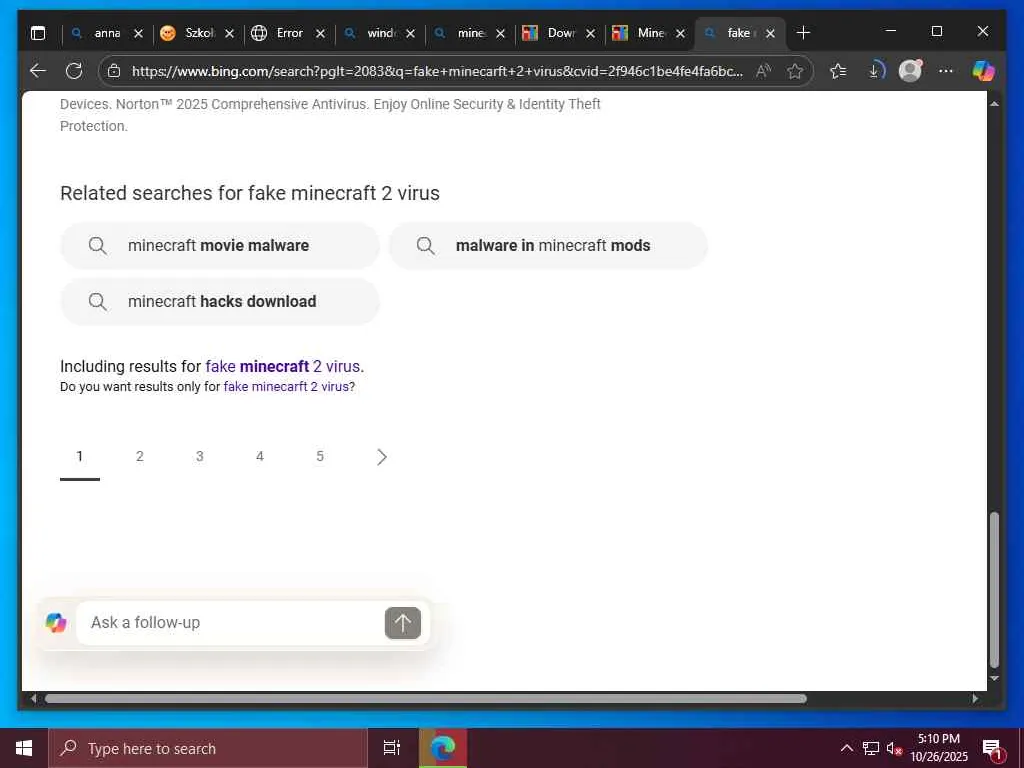The height and width of the screenshot is (768, 1024).
Task: Click the scroll up arrow
Action: tap(994, 104)
